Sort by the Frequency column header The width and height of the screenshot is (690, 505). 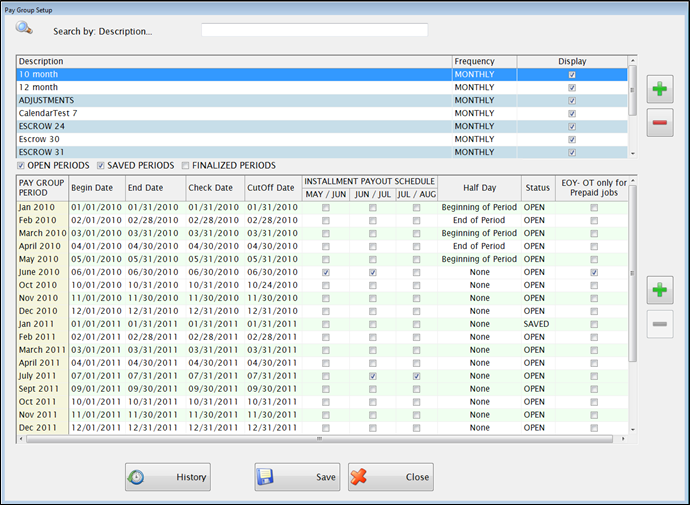(x=484, y=62)
